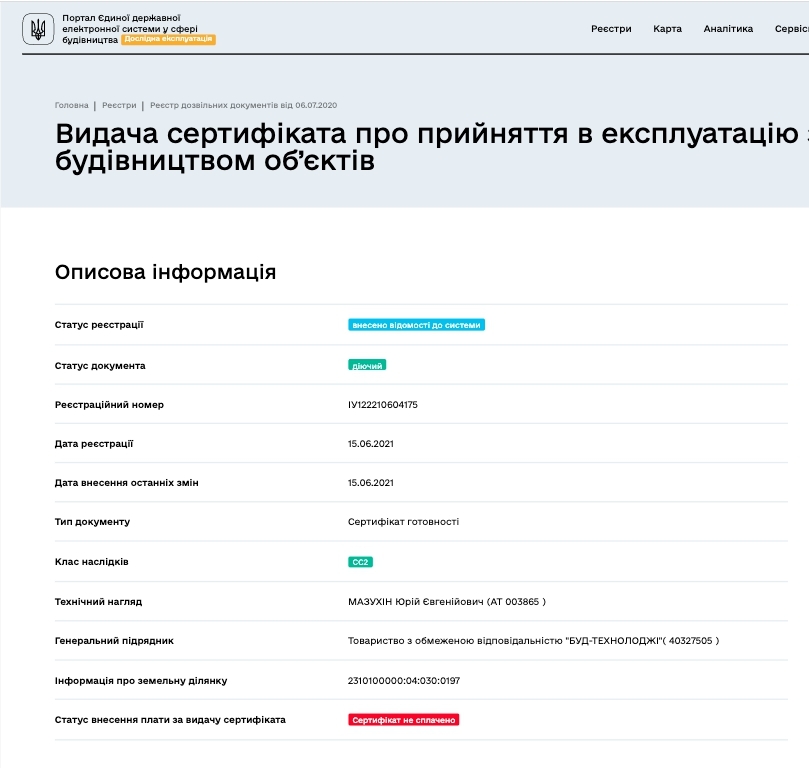The width and height of the screenshot is (809, 768).
Task: Open the Сервіси menu item
Action: [791, 29]
